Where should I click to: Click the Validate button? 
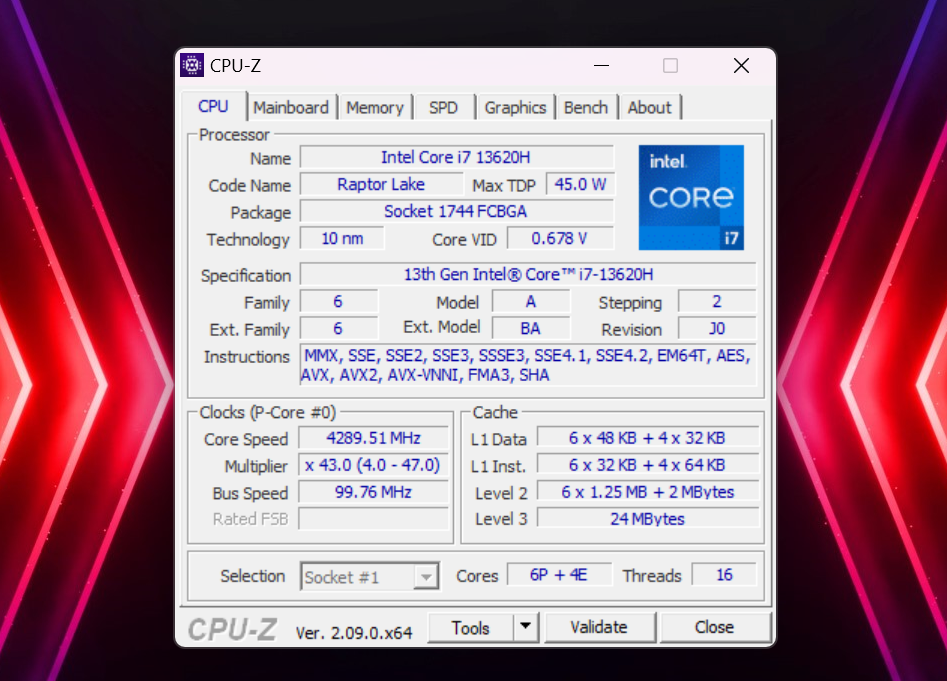point(599,627)
